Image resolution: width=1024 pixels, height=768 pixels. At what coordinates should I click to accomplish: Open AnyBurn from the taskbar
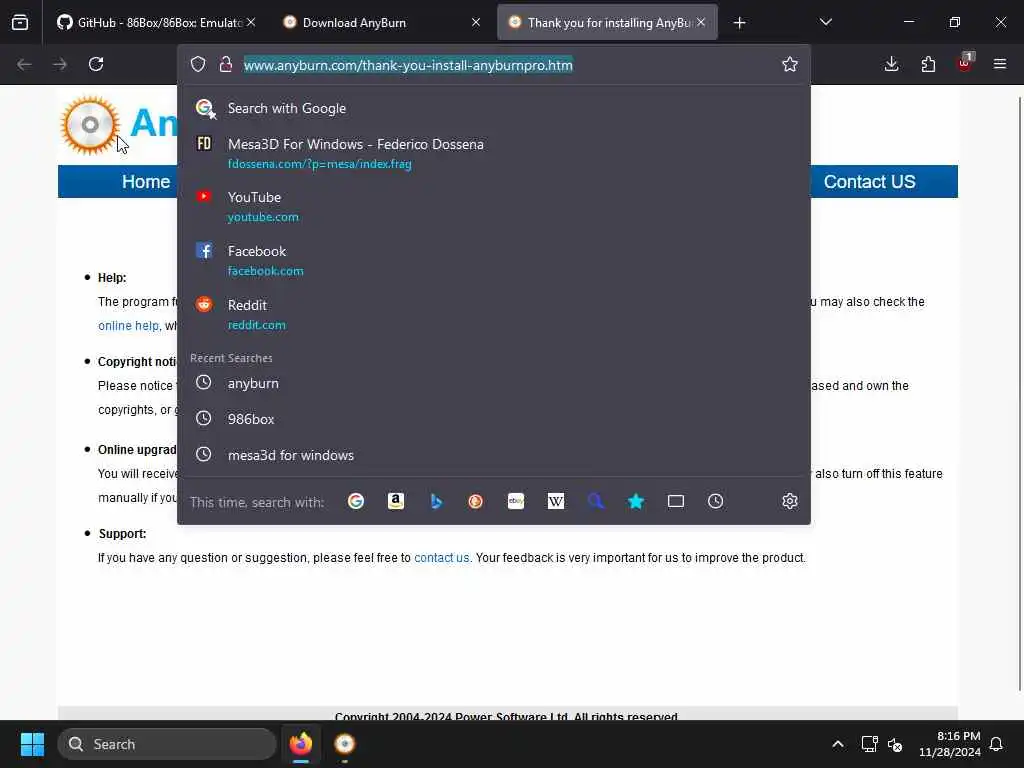(x=345, y=744)
